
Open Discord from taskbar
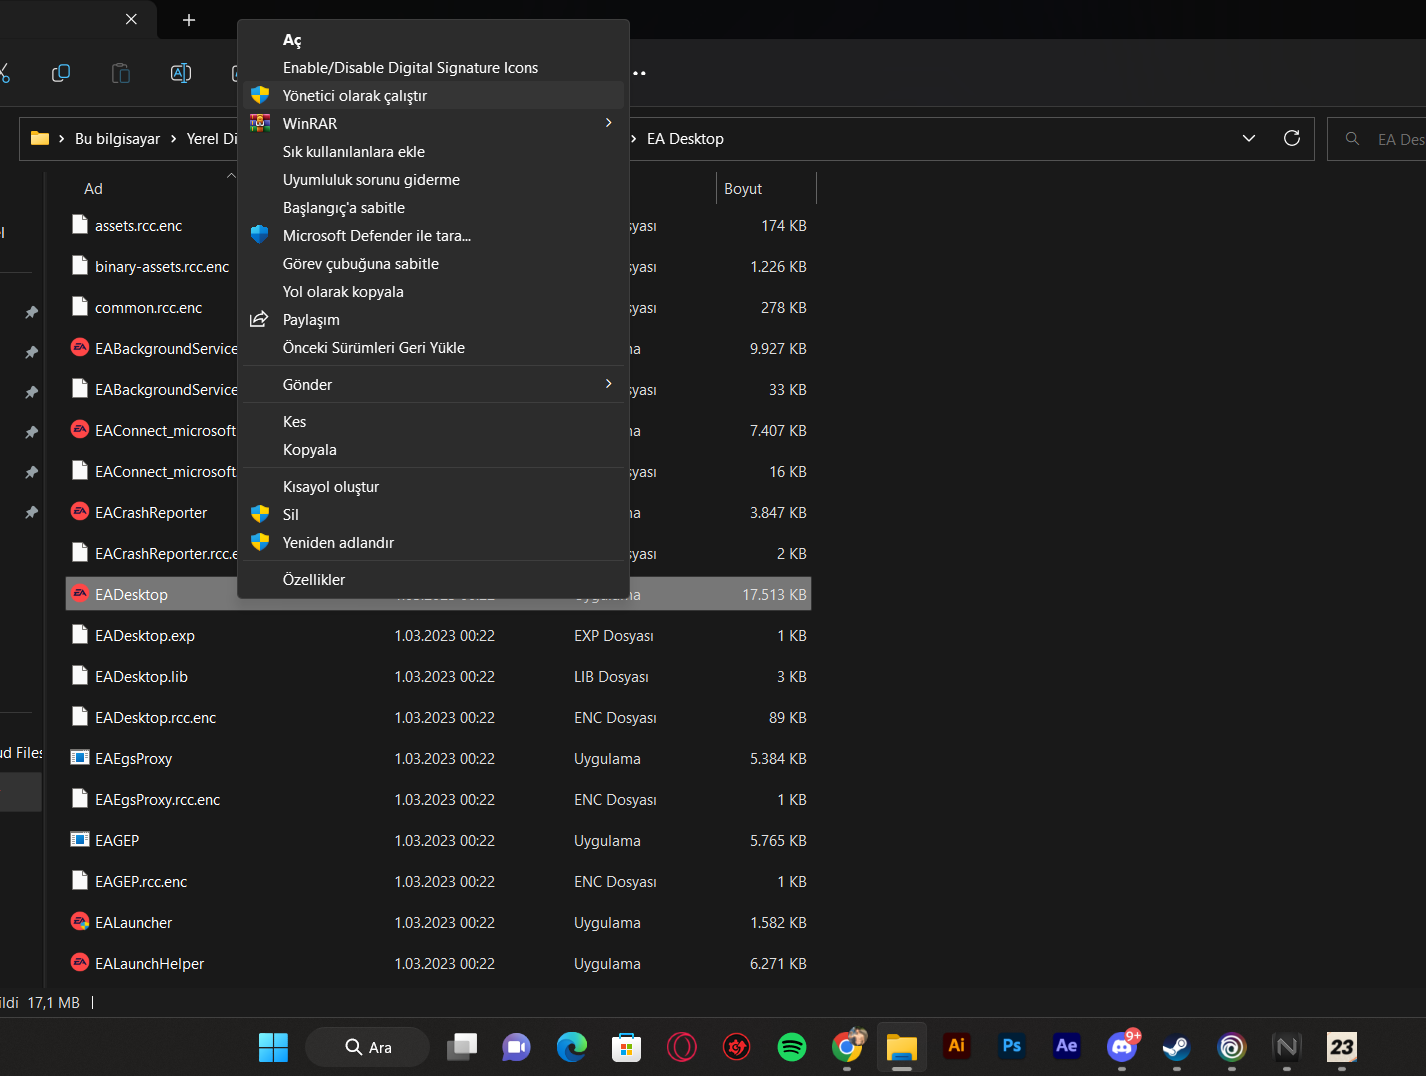[1122, 1047]
